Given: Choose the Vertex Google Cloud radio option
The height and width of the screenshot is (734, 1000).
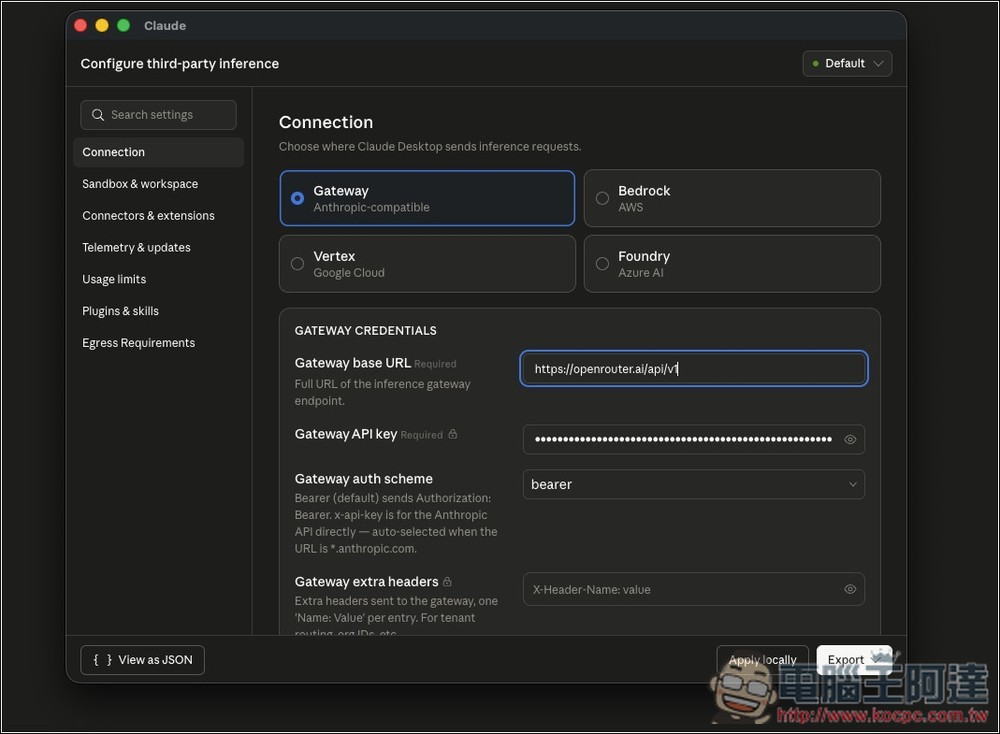Looking at the screenshot, I should pos(297,264).
